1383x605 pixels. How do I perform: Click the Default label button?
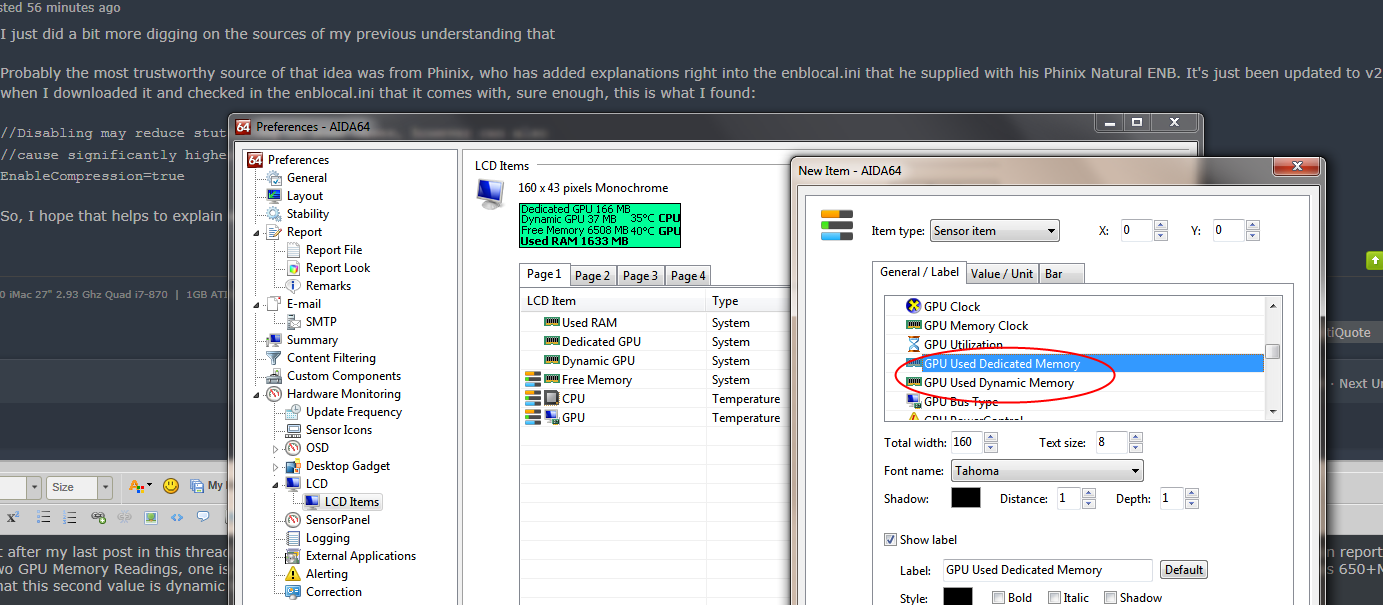coord(1184,570)
